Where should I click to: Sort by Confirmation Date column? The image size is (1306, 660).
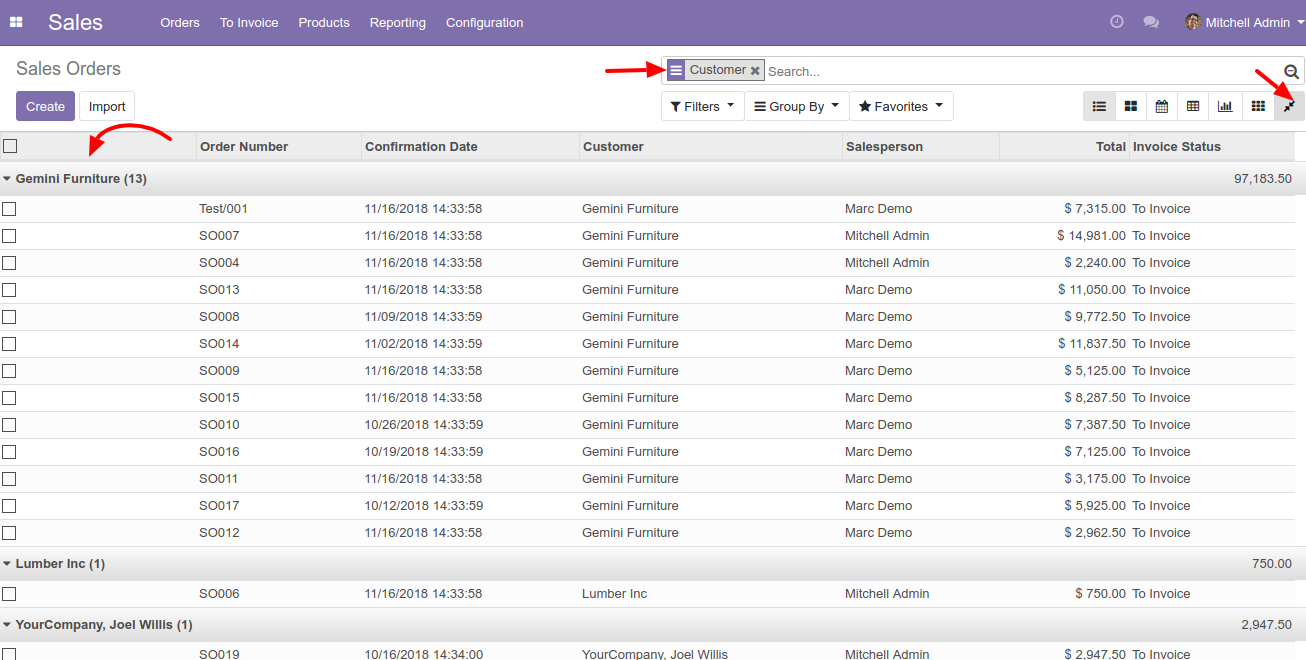click(471, 146)
